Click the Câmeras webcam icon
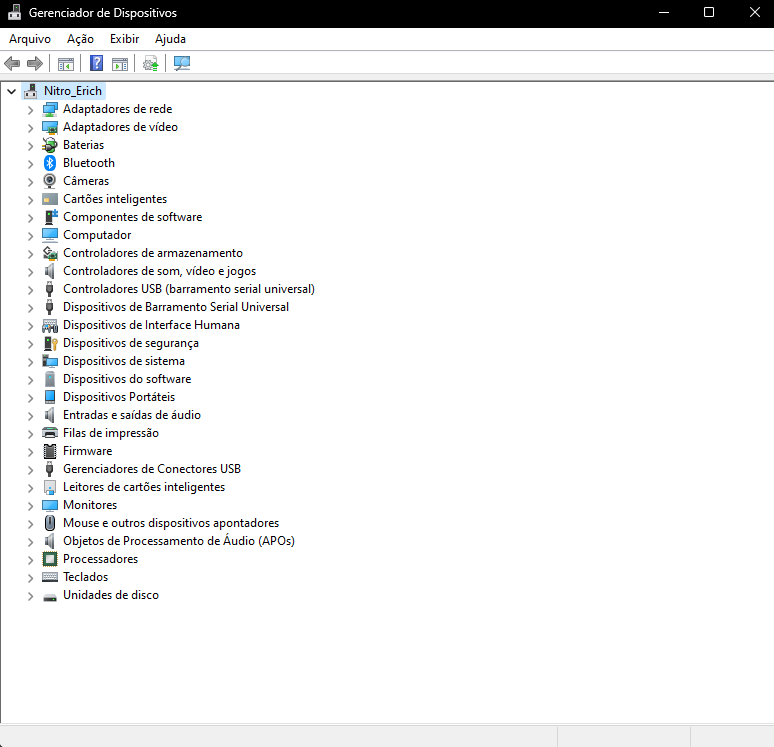This screenshot has height=747, width=774. click(50, 181)
